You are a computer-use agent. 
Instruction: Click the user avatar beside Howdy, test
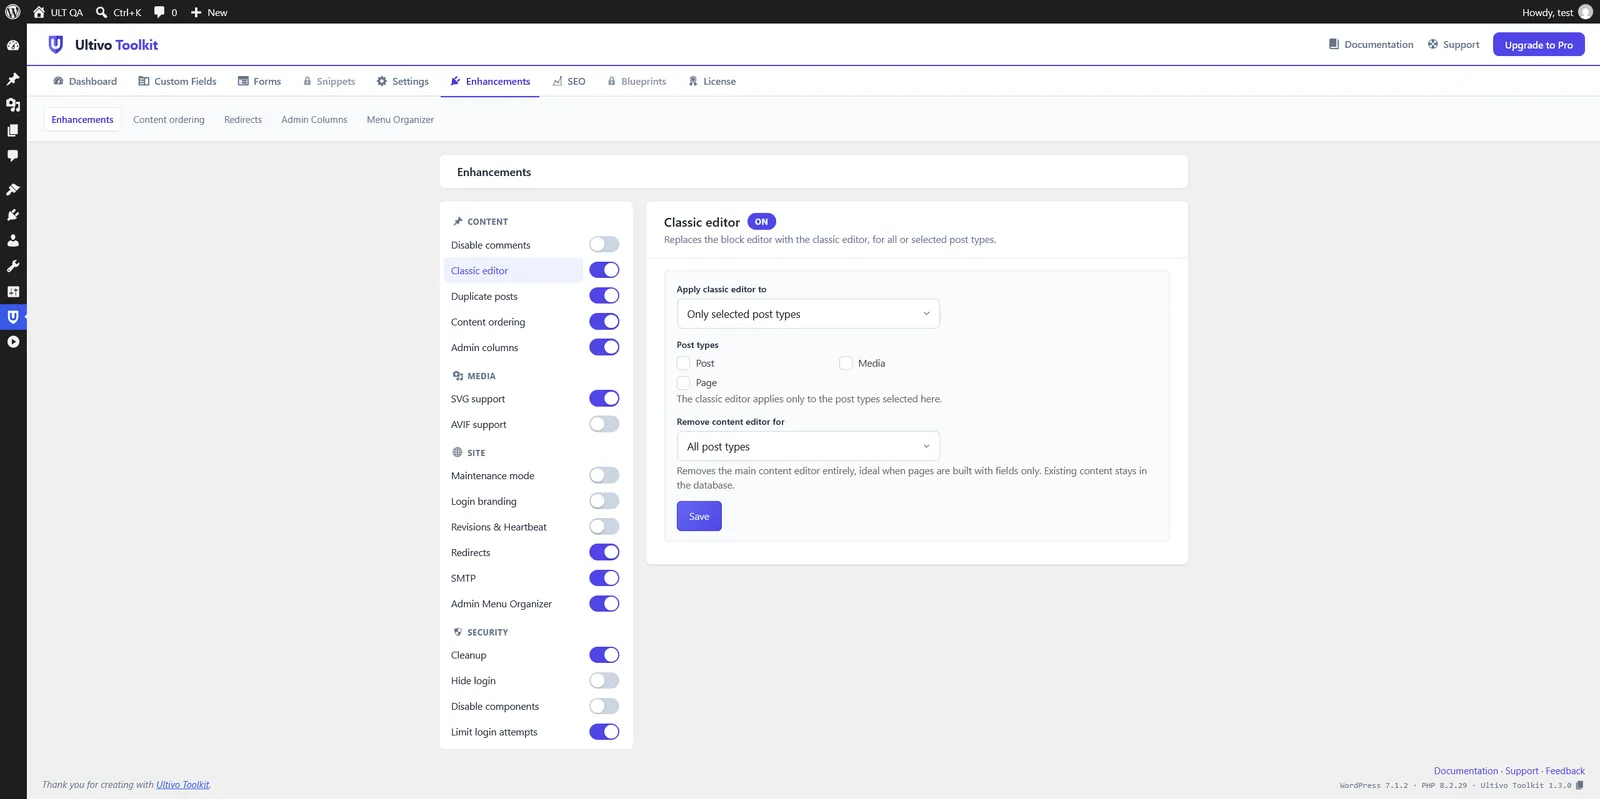click(1585, 12)
